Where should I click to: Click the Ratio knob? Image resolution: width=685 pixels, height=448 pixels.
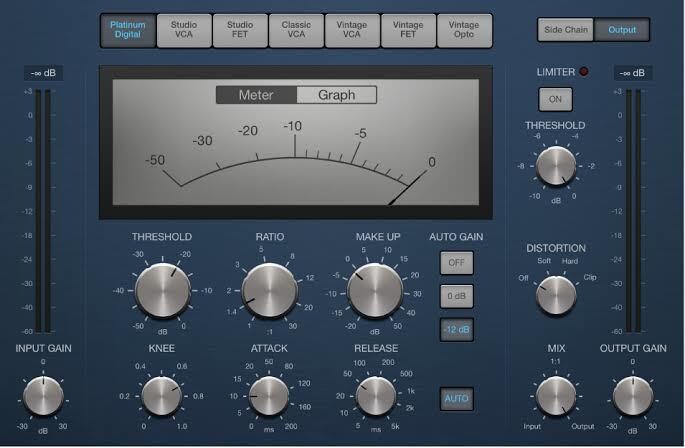270,291
